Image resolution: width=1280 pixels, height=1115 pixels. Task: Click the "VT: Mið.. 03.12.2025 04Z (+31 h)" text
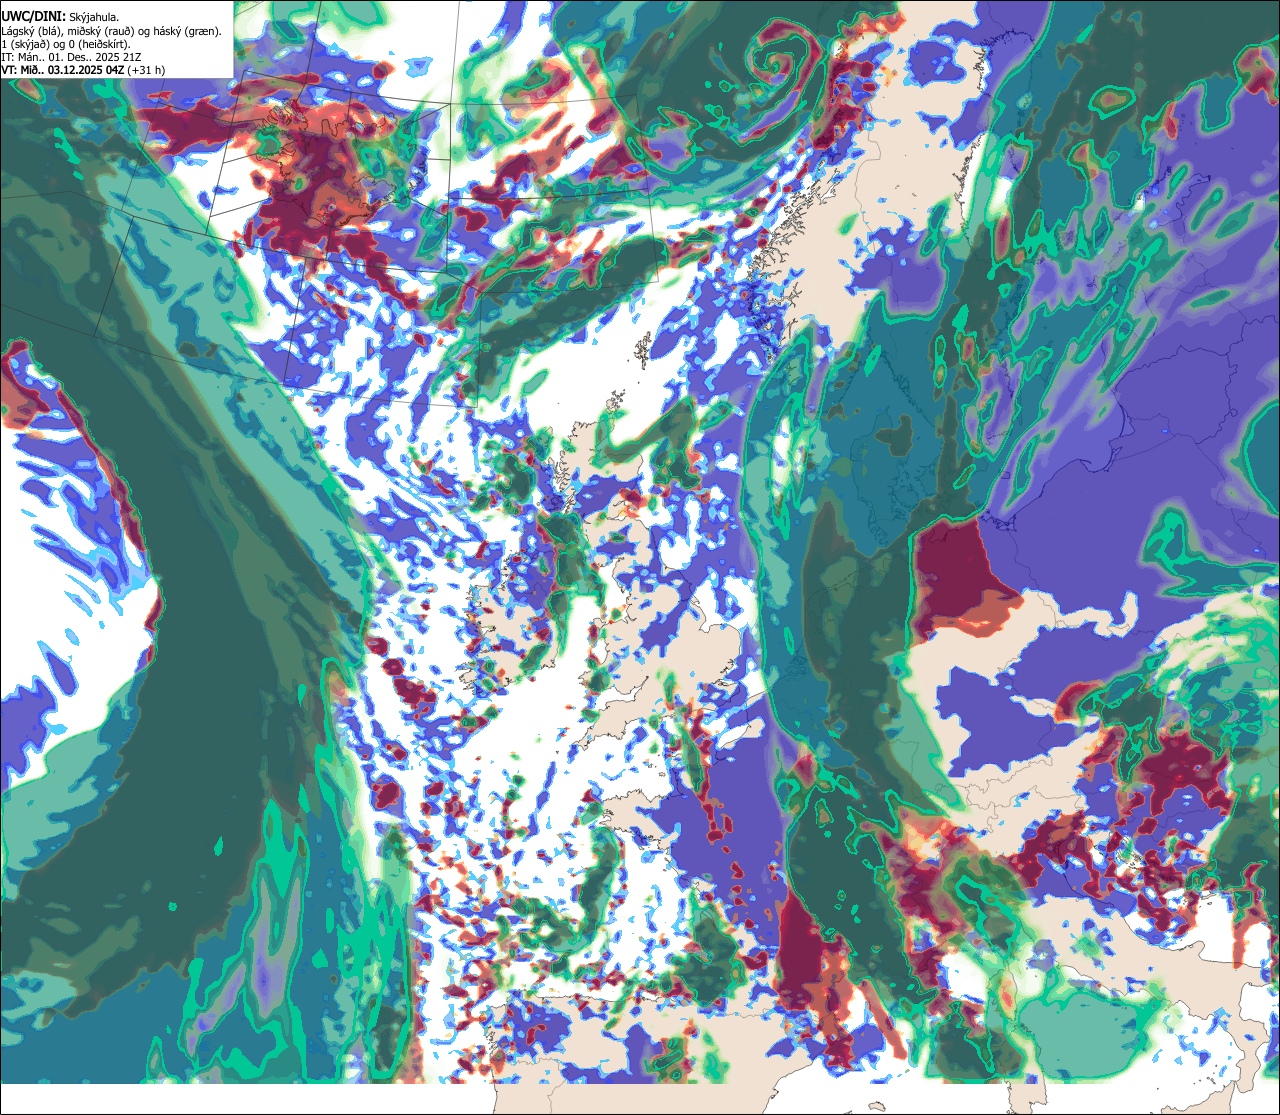tap(84, 70)
